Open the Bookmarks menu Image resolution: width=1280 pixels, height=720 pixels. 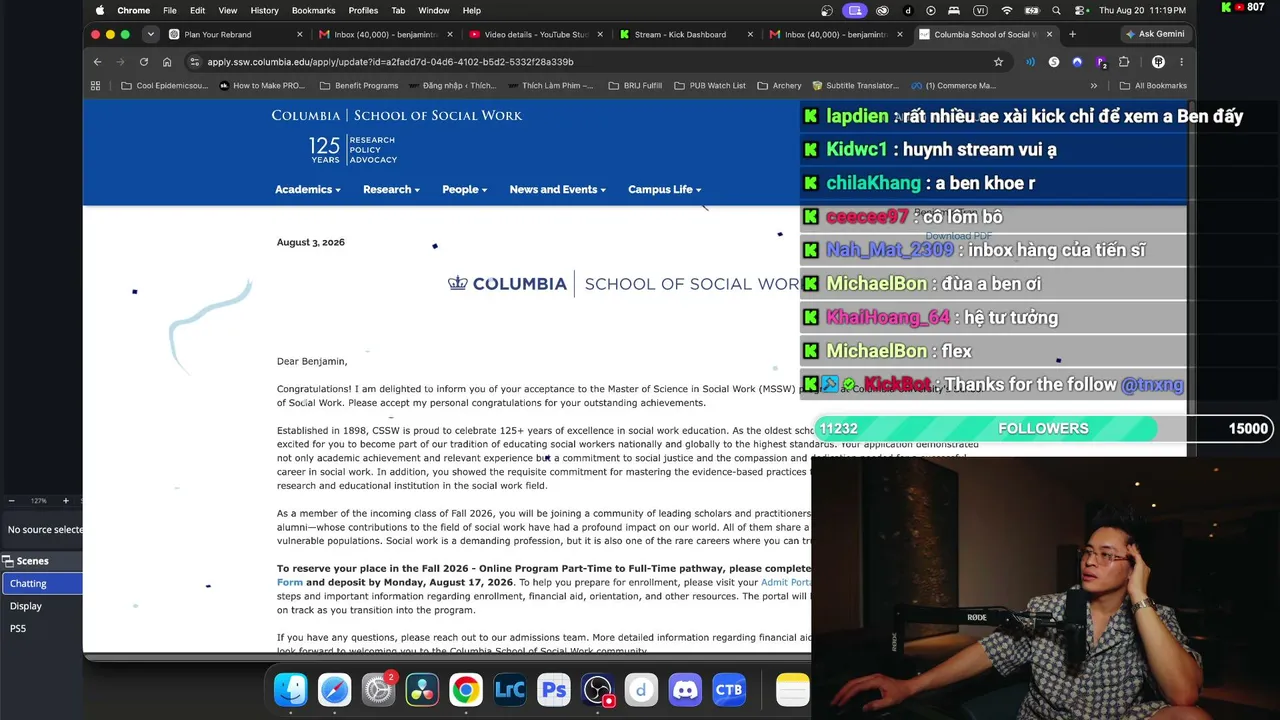click(313, 10)
